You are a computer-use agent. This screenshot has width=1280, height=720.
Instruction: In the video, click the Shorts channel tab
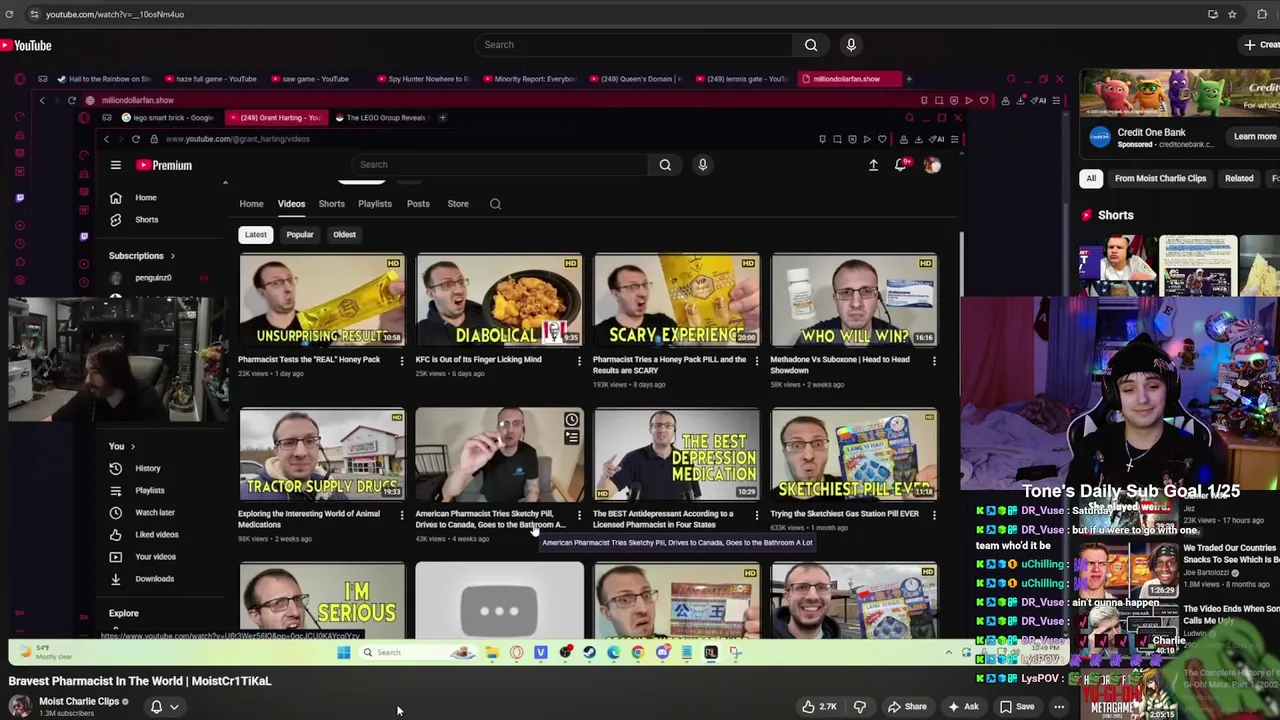coord(331,204)
